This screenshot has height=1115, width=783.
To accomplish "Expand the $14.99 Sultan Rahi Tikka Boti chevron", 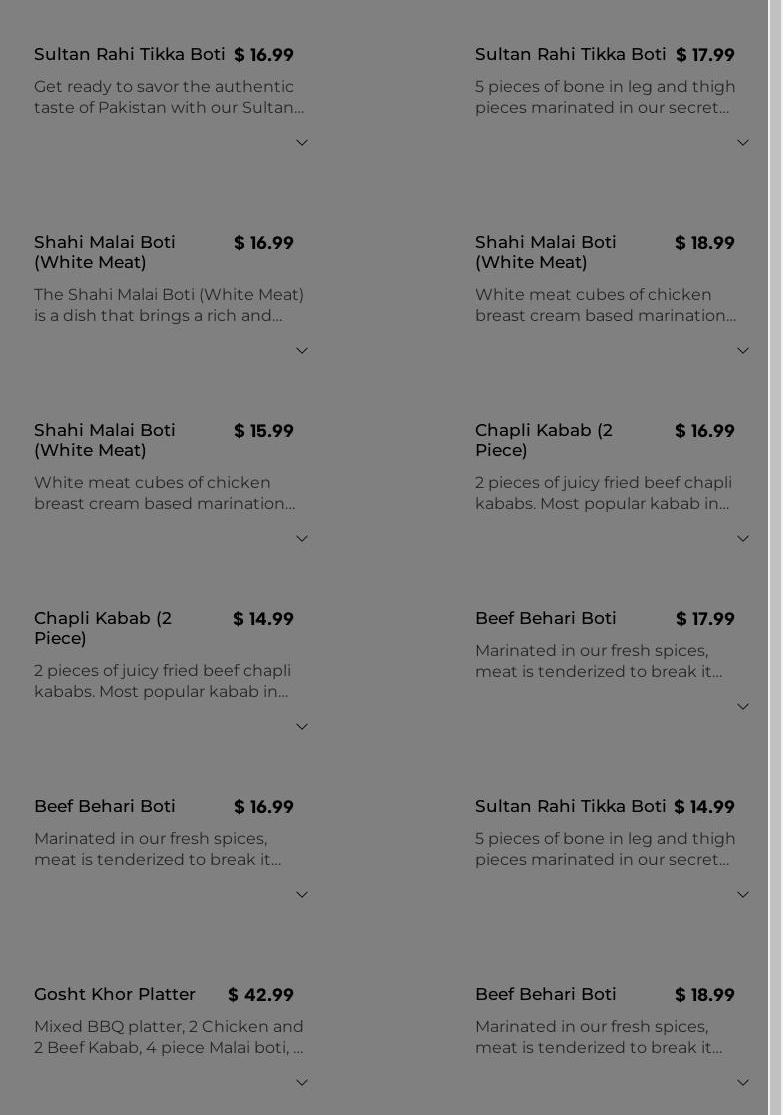I will (x=743, y=895).
